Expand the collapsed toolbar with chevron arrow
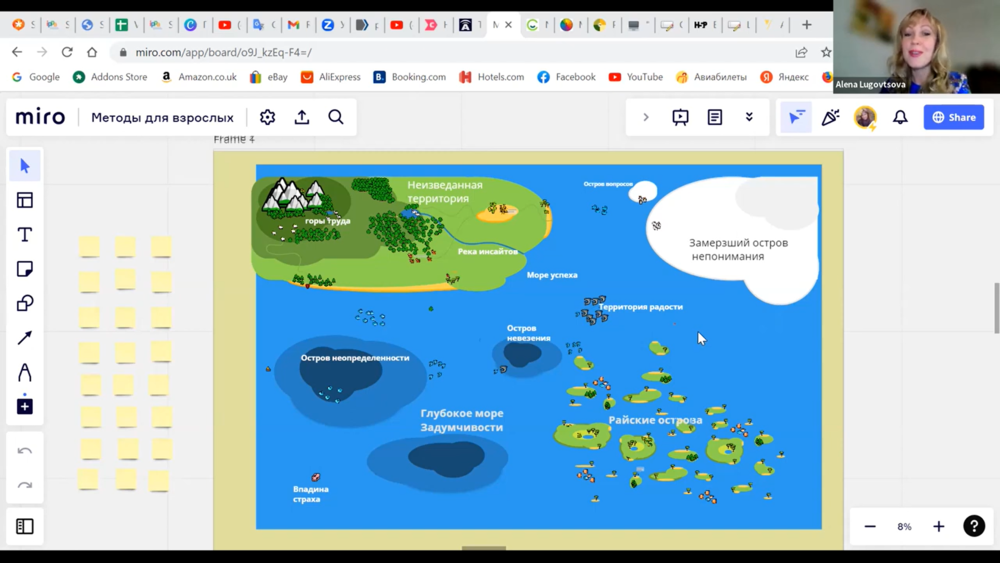 click(646, 118)
